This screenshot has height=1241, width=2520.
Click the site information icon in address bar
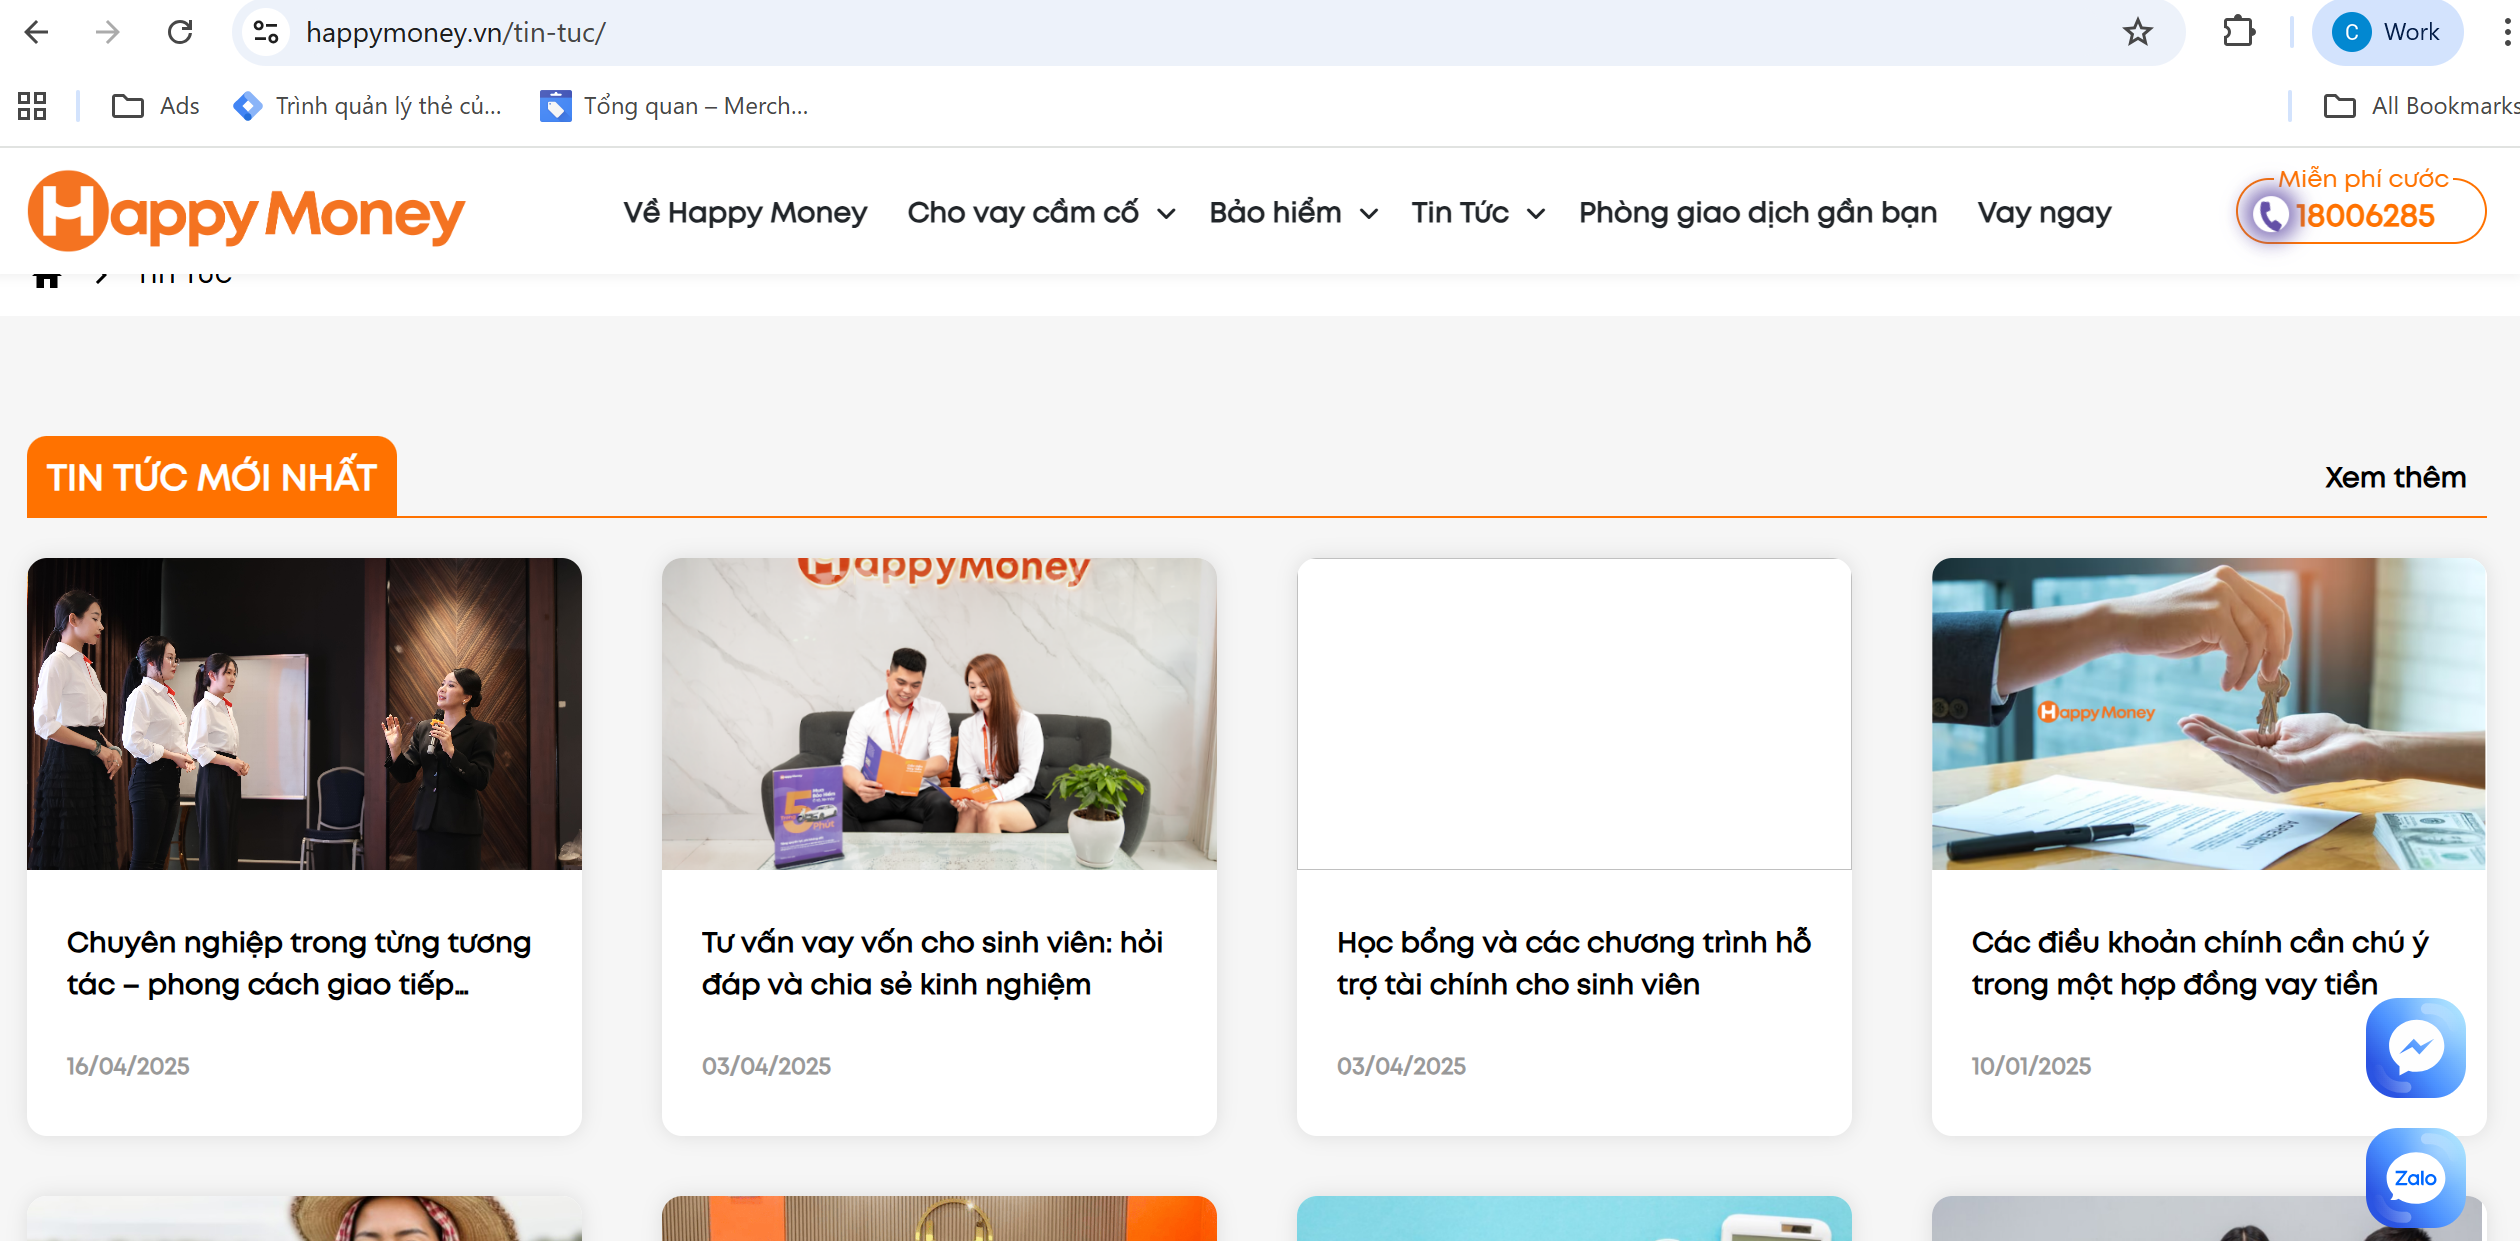[x=266, y=32]
